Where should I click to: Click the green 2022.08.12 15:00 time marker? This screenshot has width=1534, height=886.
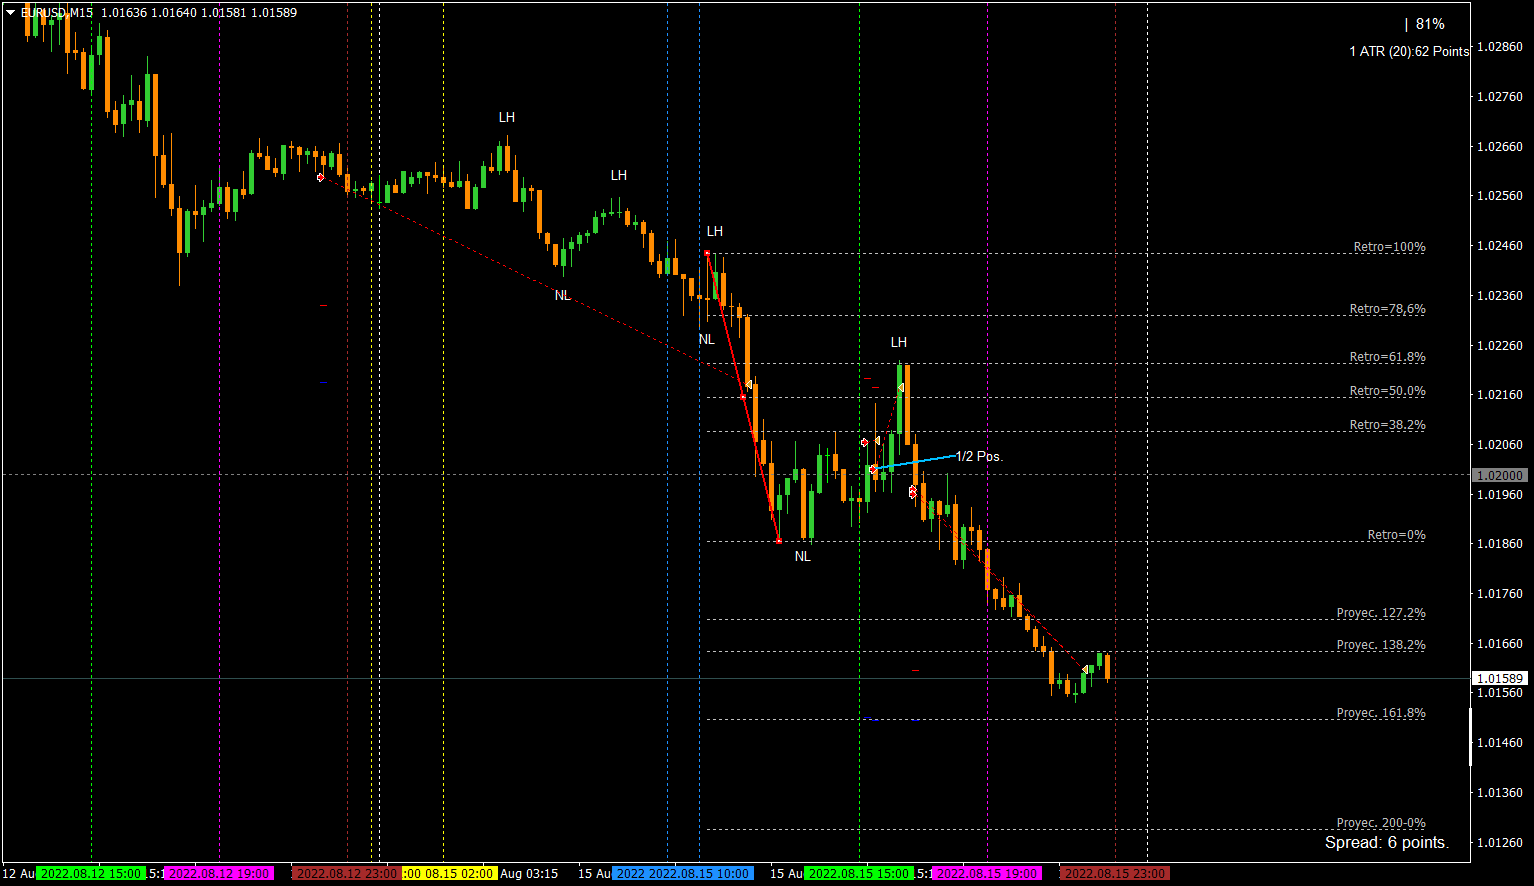(x=91, y=874)
